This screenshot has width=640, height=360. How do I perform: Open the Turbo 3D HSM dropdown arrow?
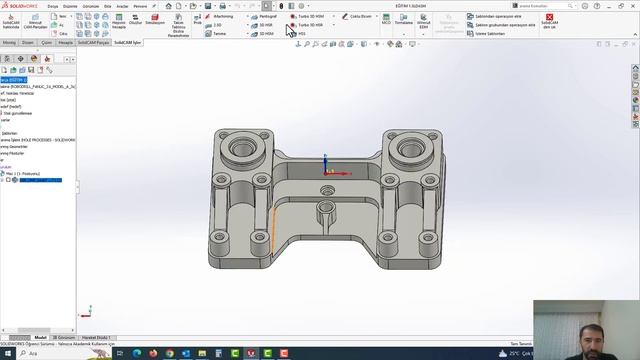click(333, 16)
